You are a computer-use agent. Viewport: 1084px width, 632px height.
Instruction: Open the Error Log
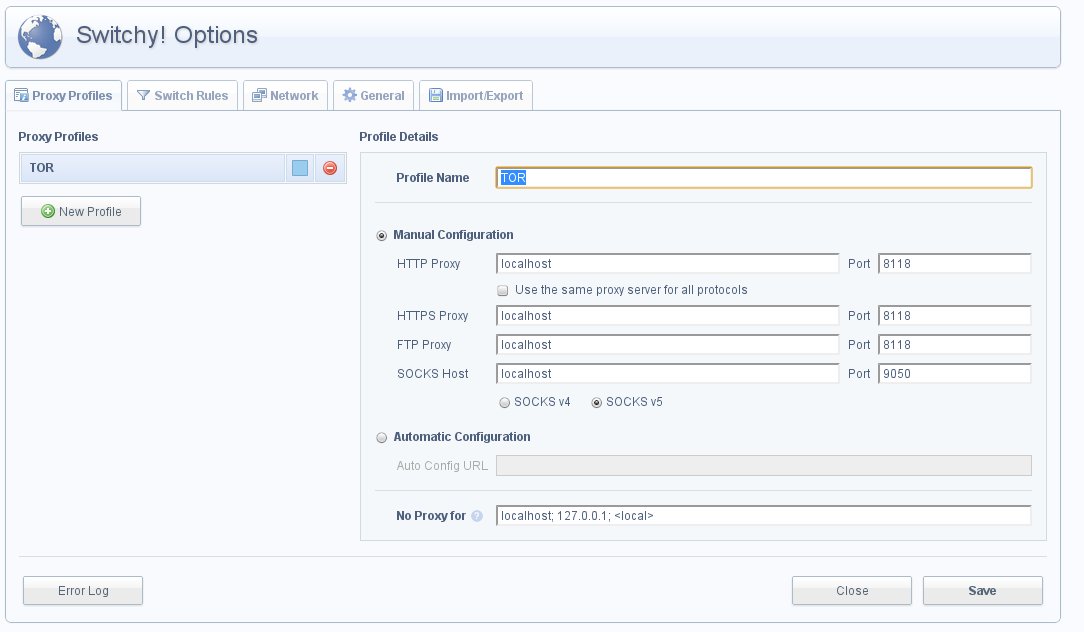click(83, 591)
